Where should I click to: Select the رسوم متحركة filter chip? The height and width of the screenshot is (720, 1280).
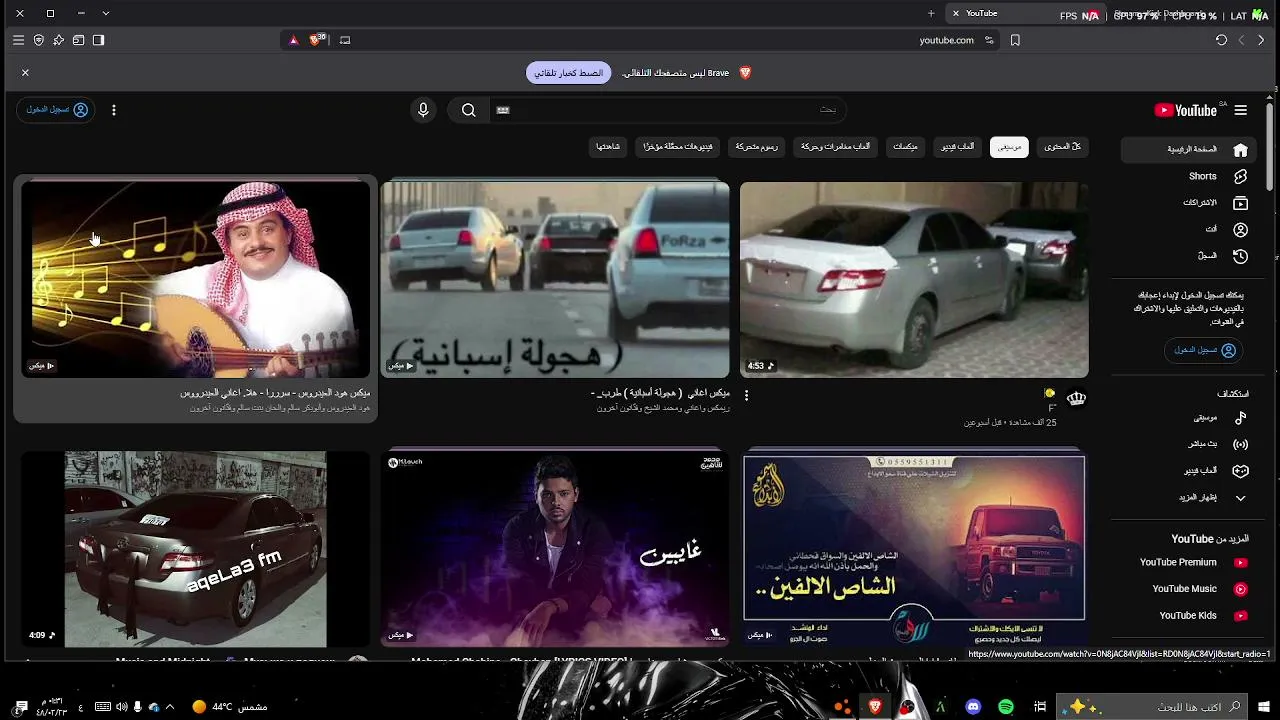click(x=757, y=147)
